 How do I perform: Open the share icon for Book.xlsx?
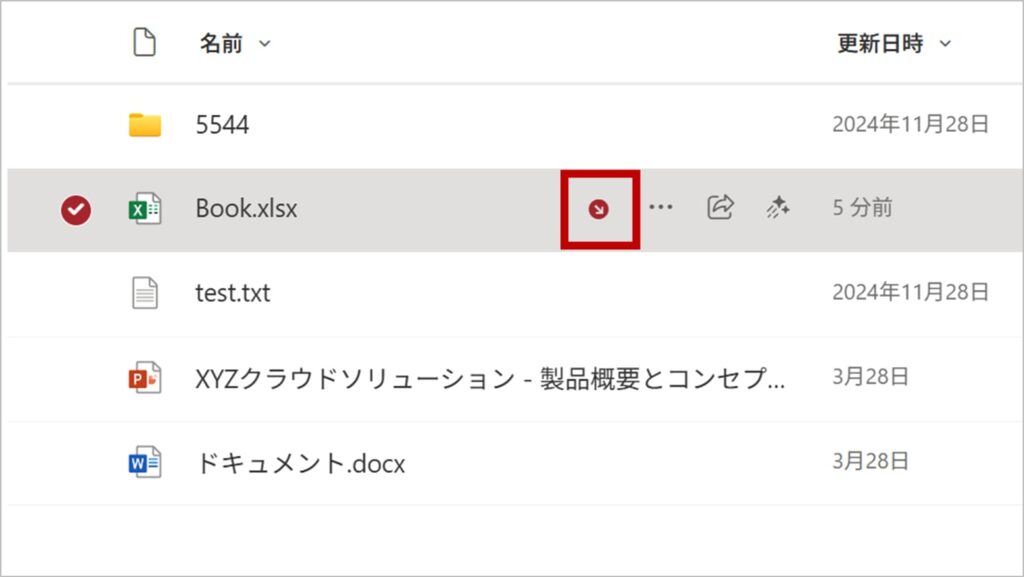click(x=720, y=207)
